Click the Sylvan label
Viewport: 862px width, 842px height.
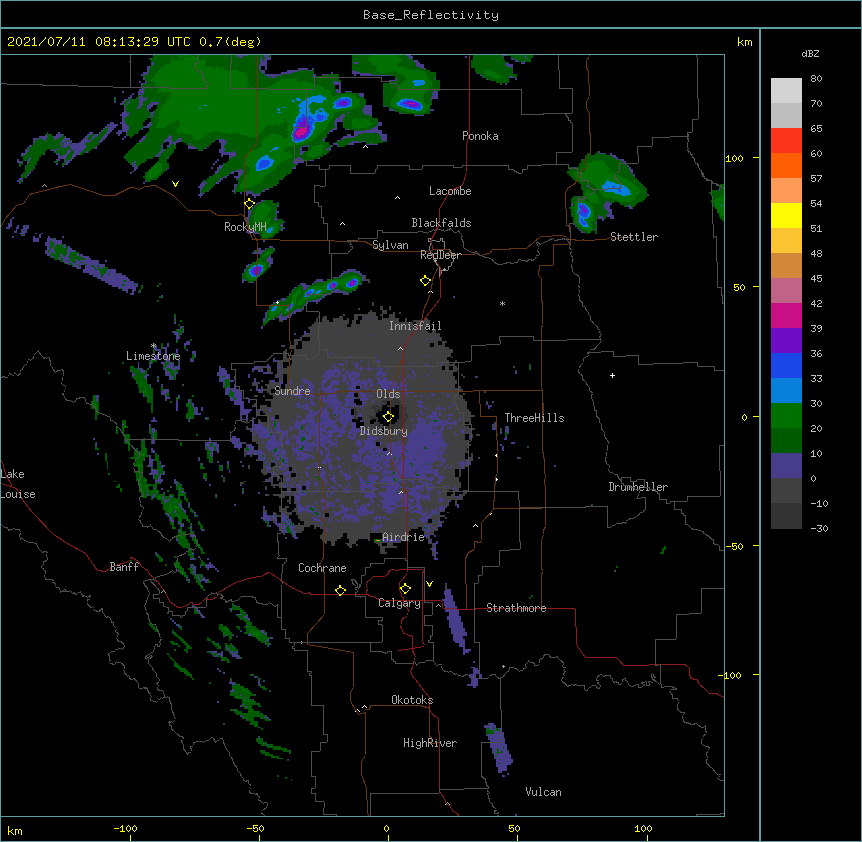click(x=390, y=245)
